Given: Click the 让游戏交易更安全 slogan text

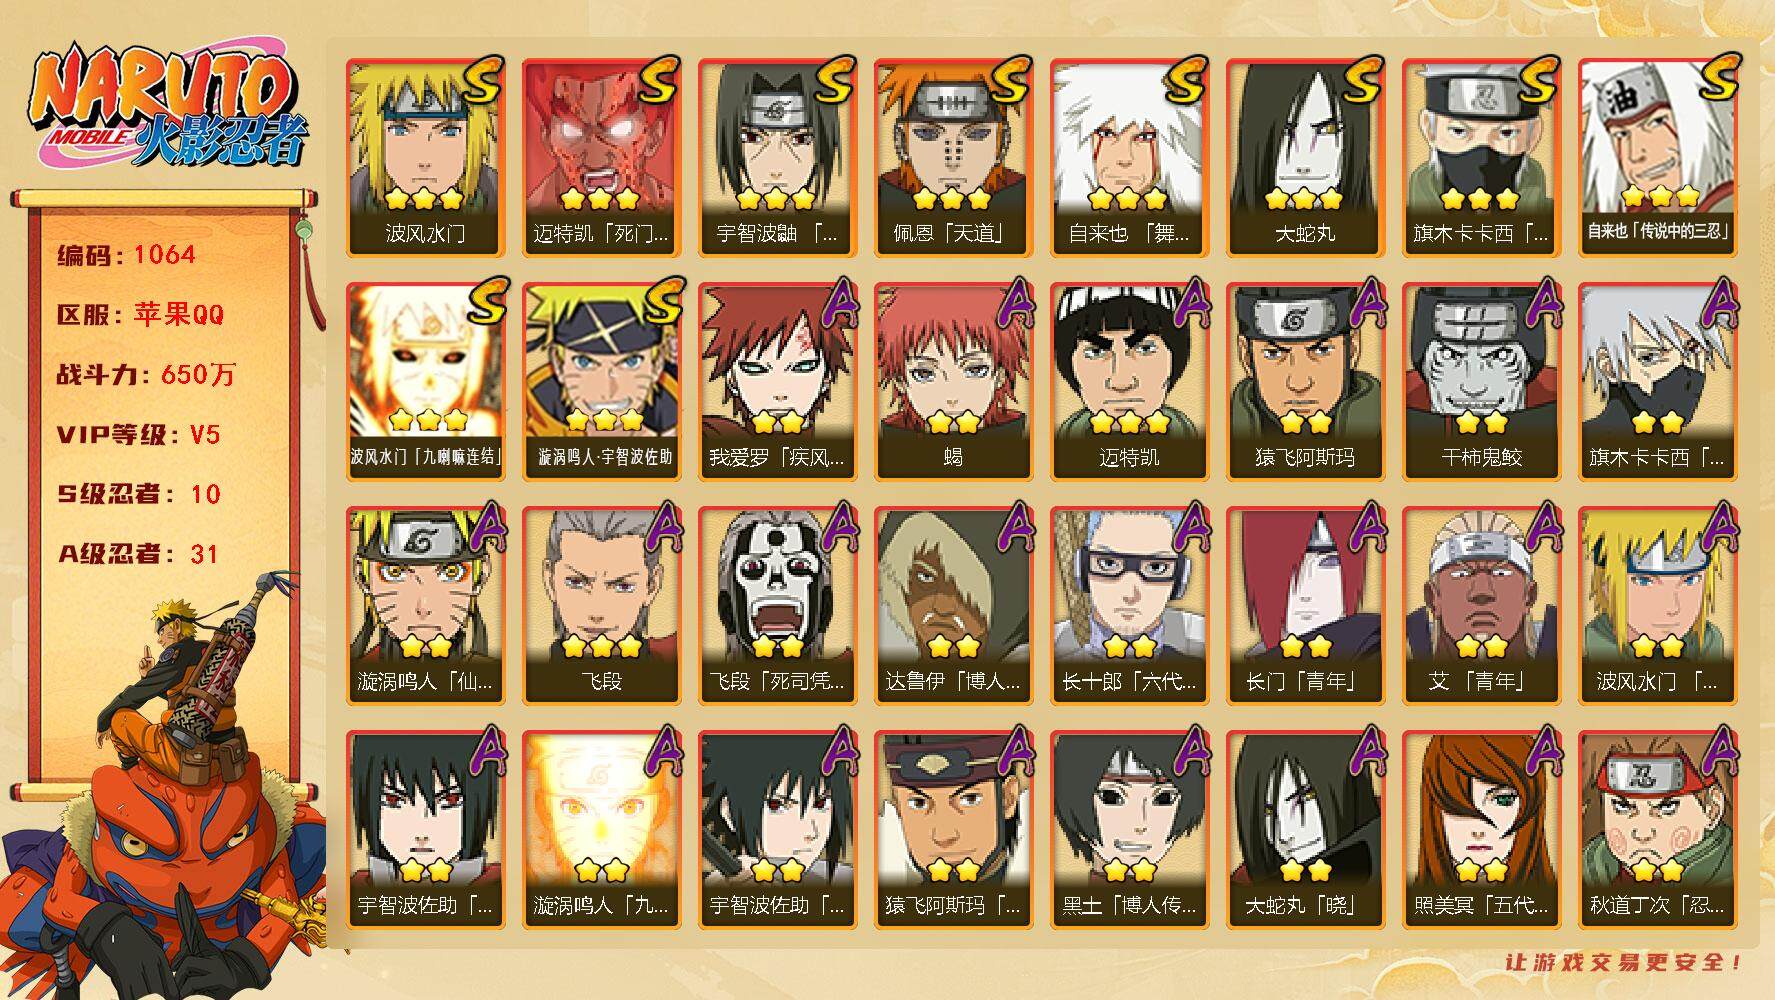Looking at the screenshot, I should 1624,963.
